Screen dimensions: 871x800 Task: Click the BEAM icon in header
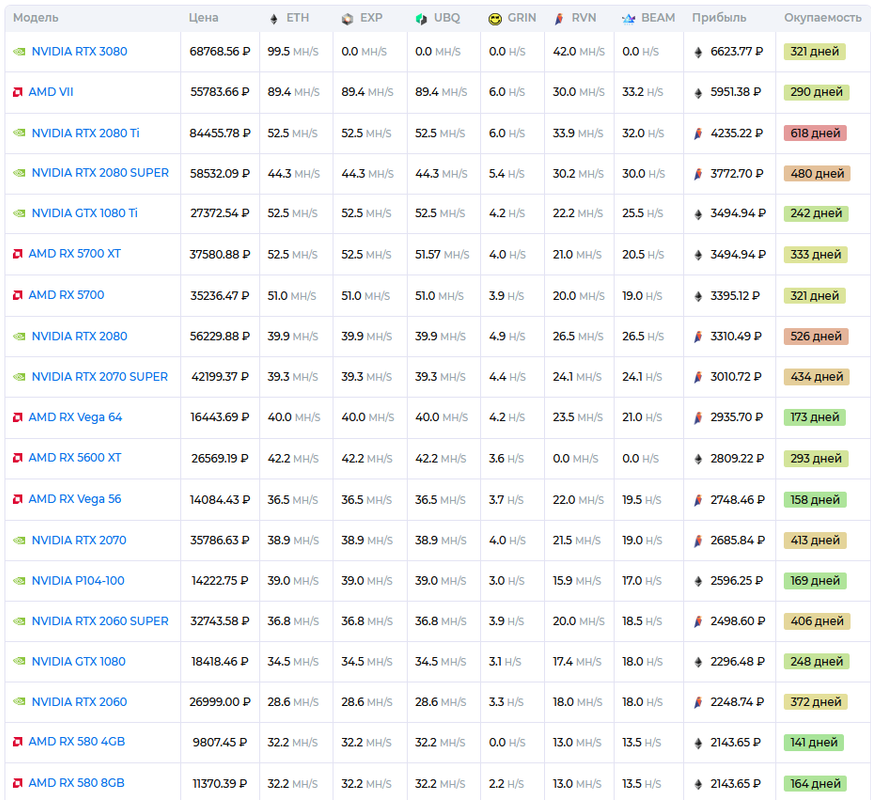(628, 19)
